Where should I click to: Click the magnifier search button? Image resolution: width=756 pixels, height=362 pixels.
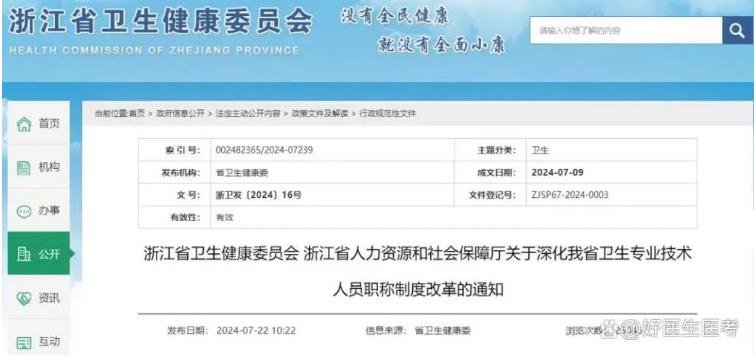(737, 31)
